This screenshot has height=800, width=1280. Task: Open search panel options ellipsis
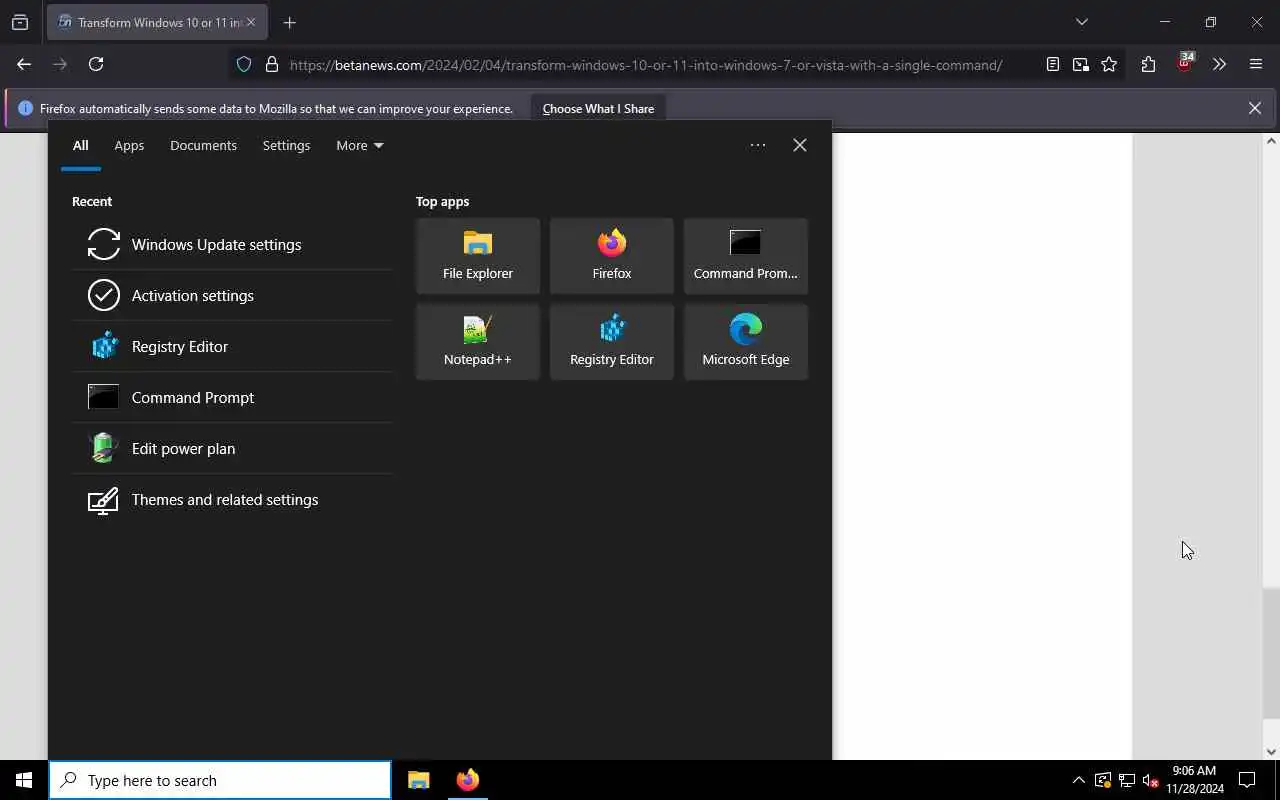pos(758,145)
